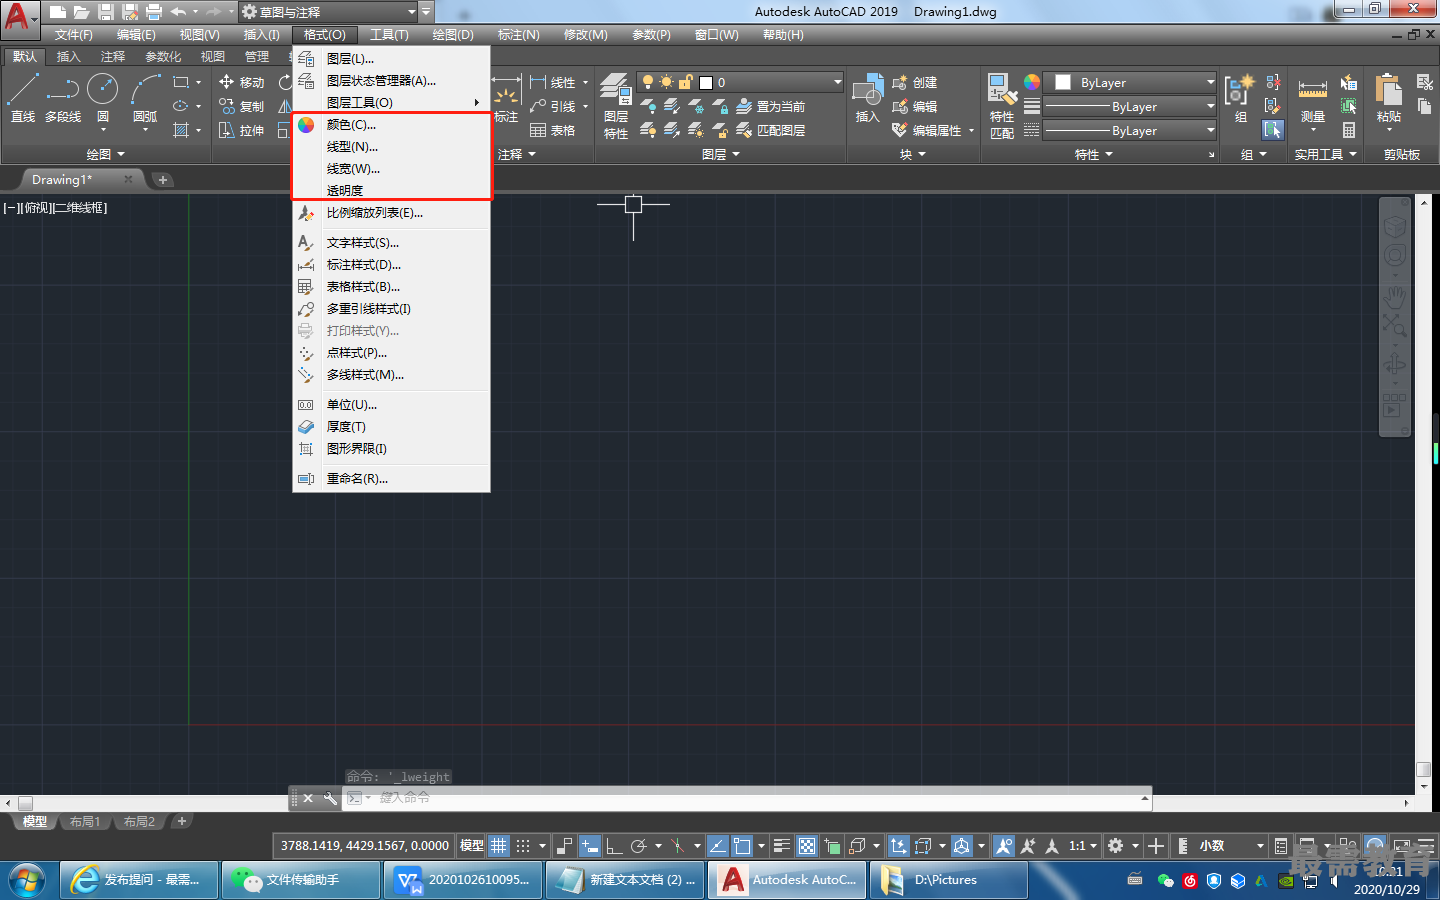
Task: Switch to the 注释 ribbon tab
Action: [113, 56]
